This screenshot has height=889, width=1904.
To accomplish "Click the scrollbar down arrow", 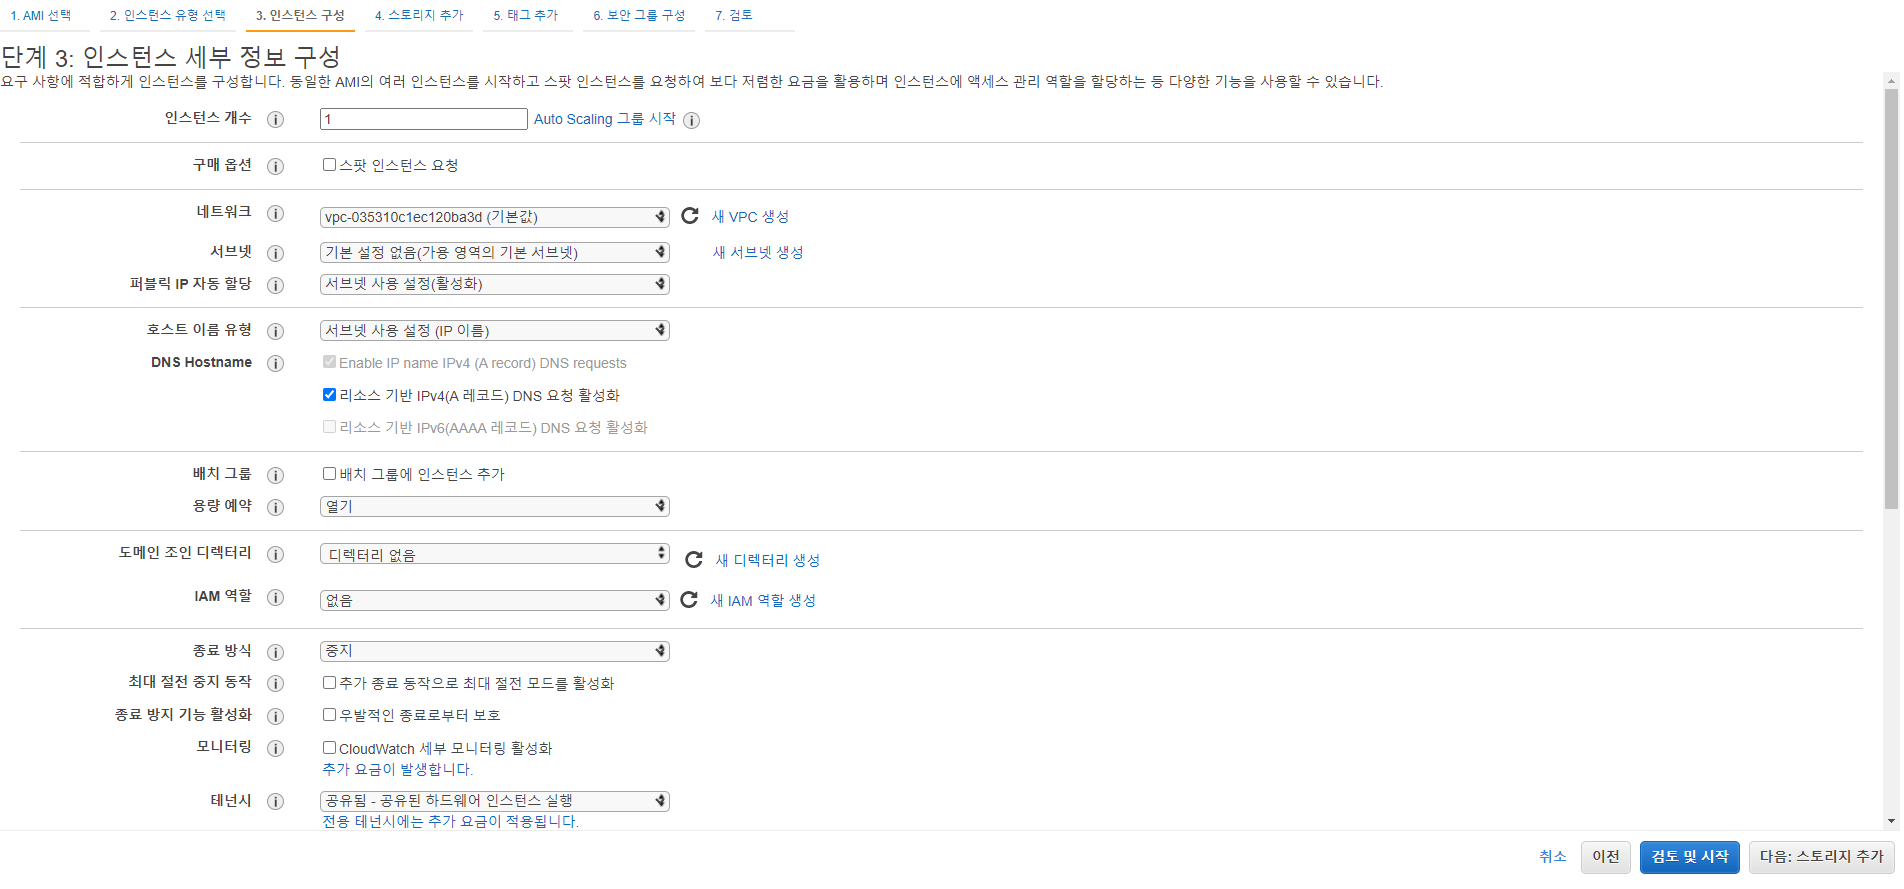I will pos(1891,822).
